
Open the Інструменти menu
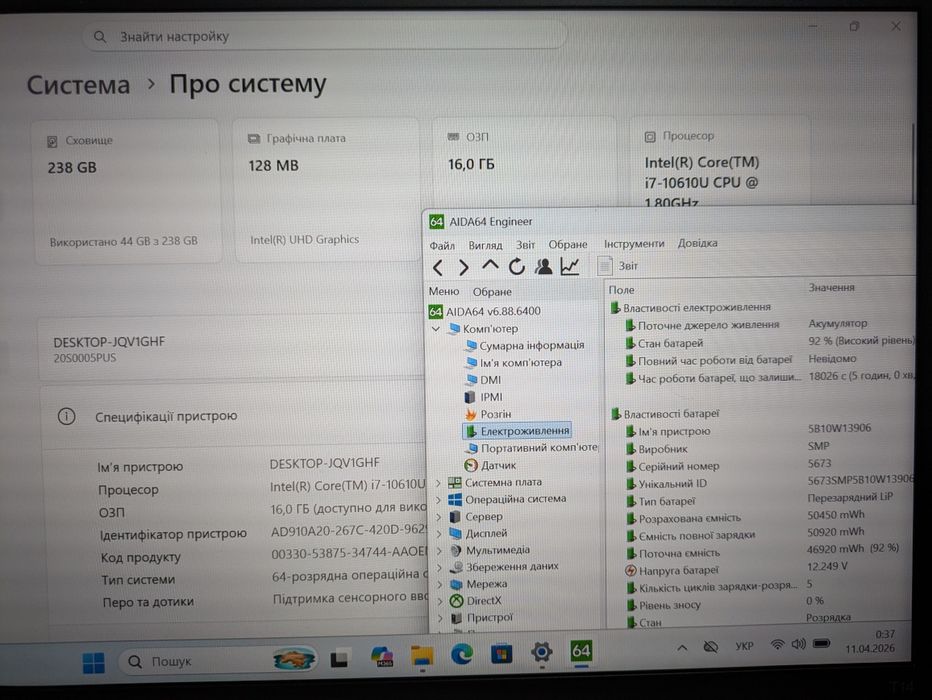[x=634, y=244]
